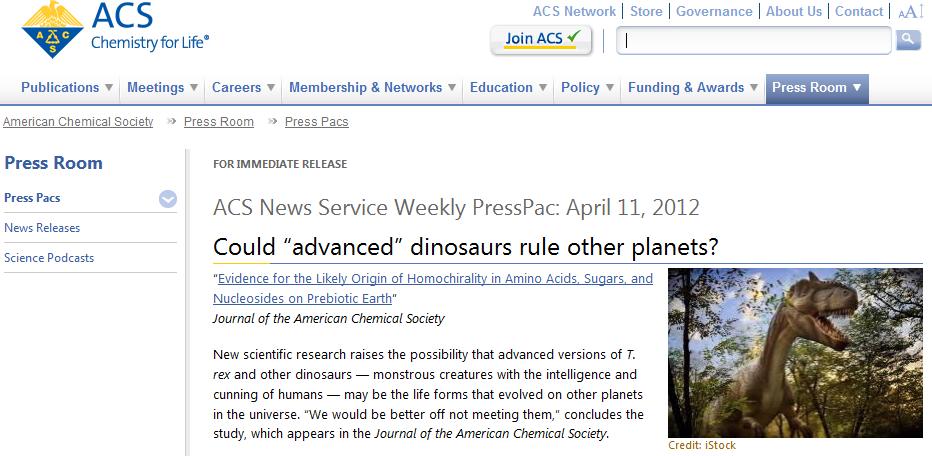Open the Meetings dropdown menu

[x=162, y=88]
